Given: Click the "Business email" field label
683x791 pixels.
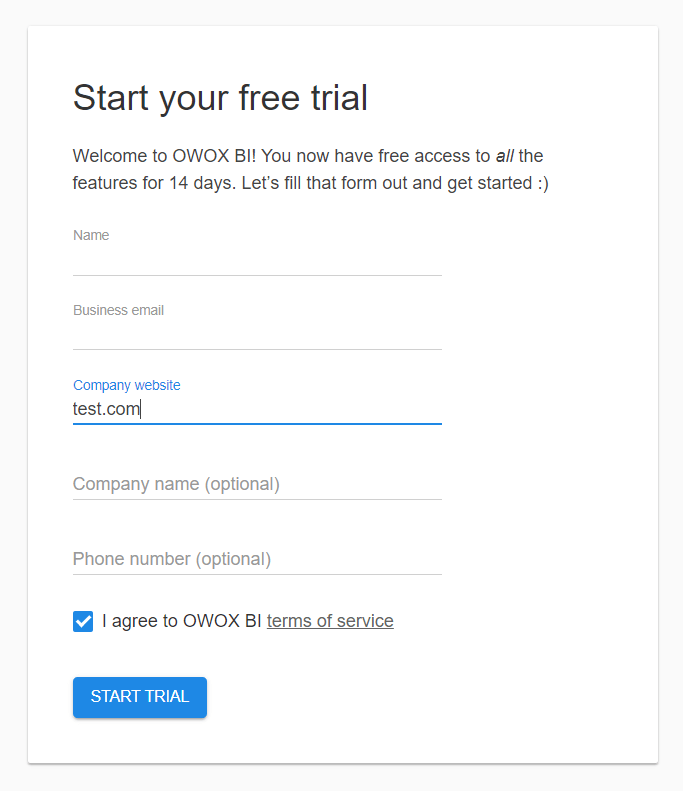Looking at the screenshot, I should pos(118,310).
